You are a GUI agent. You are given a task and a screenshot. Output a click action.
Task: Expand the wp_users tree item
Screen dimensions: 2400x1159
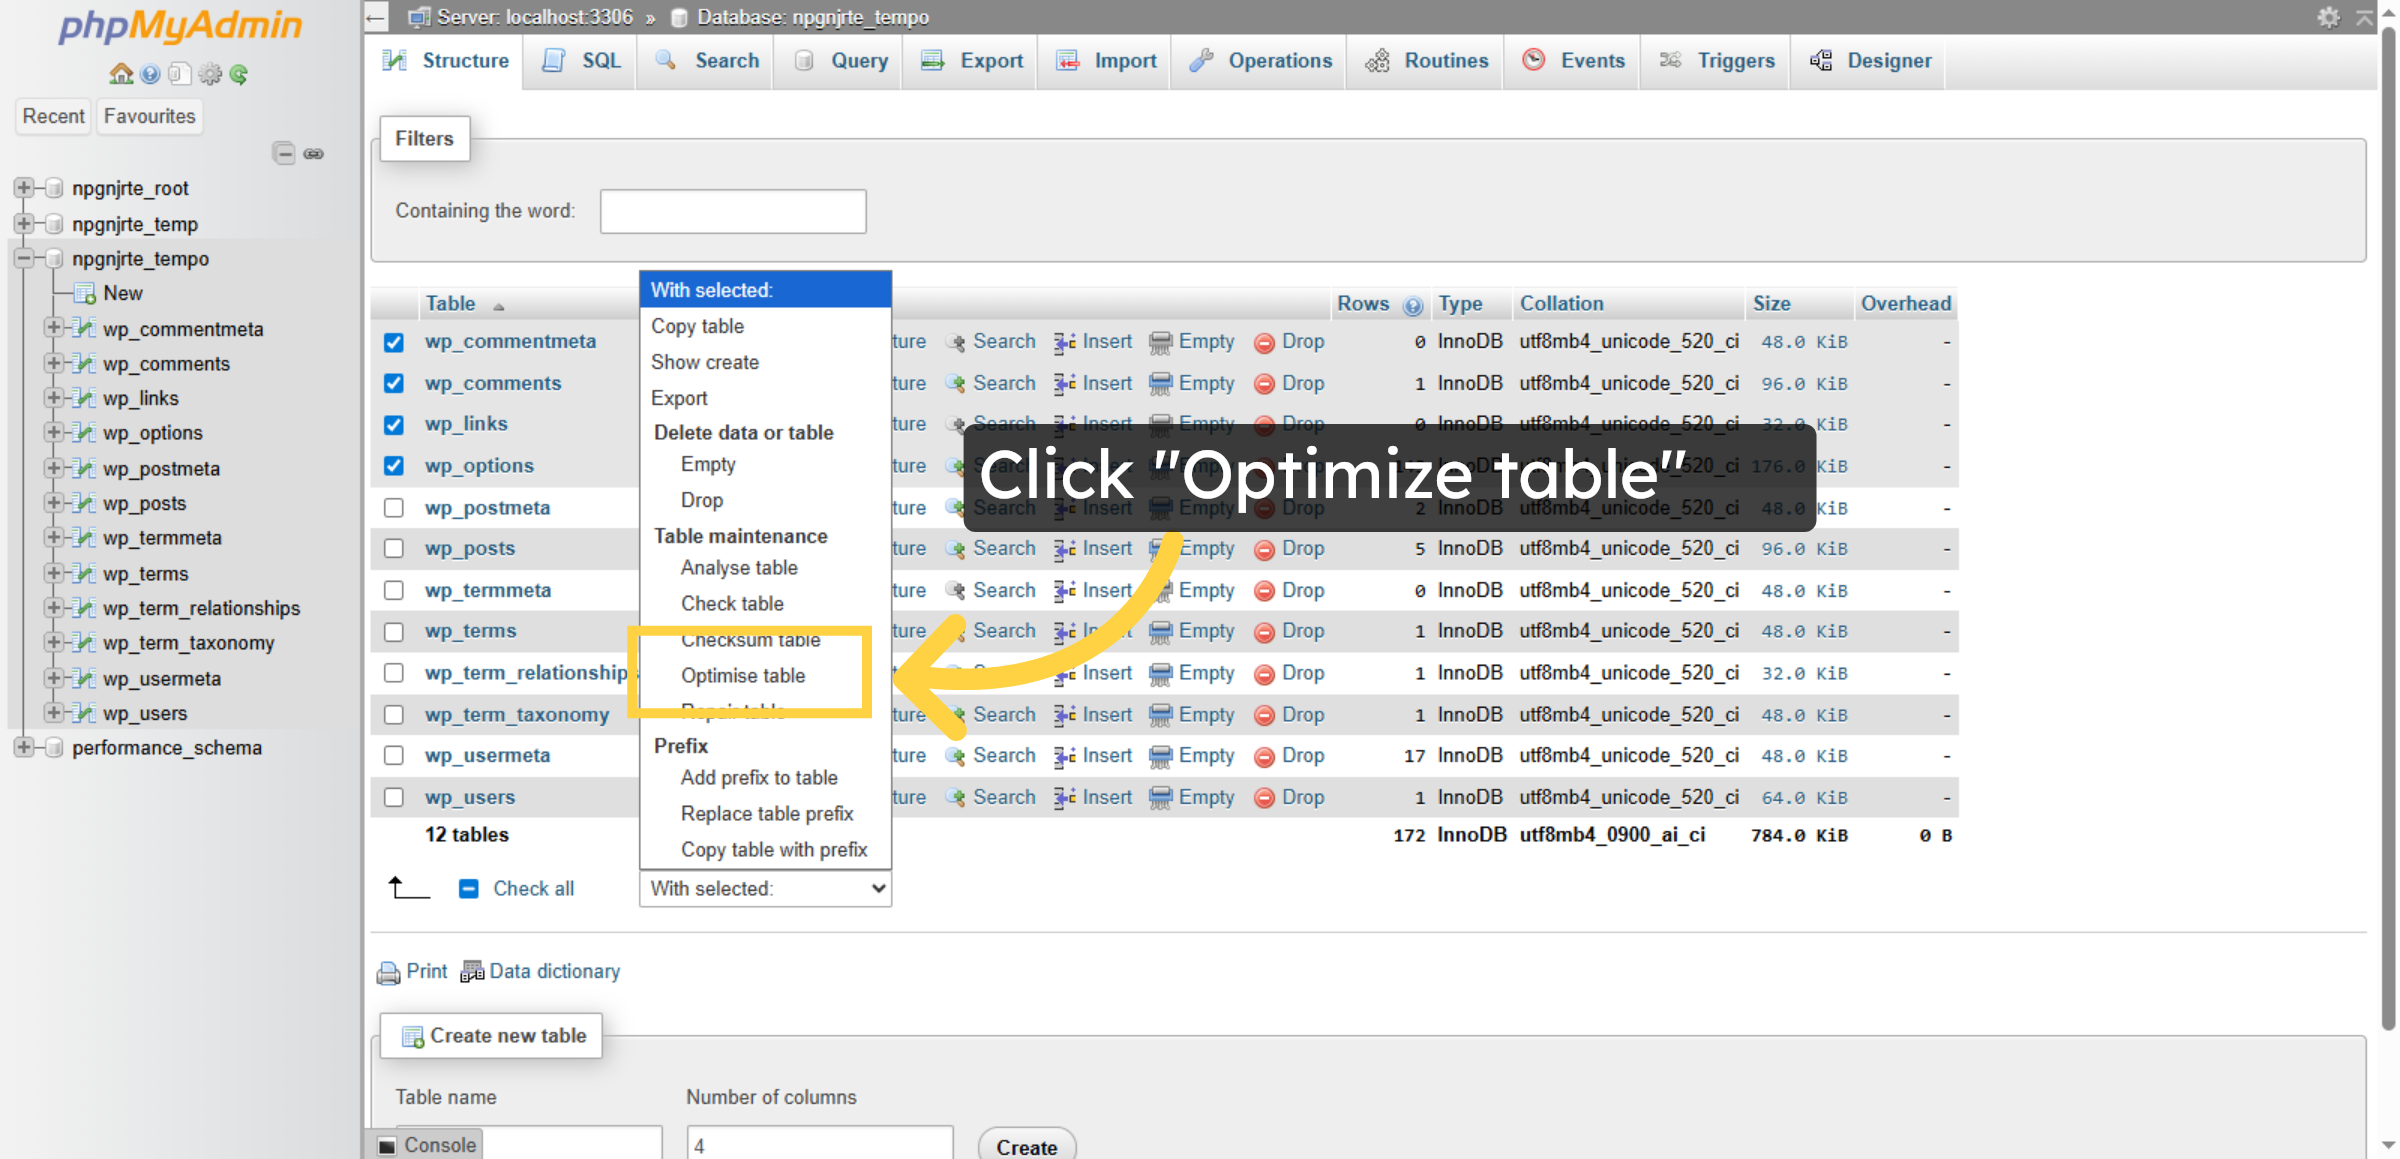point(52,713)
